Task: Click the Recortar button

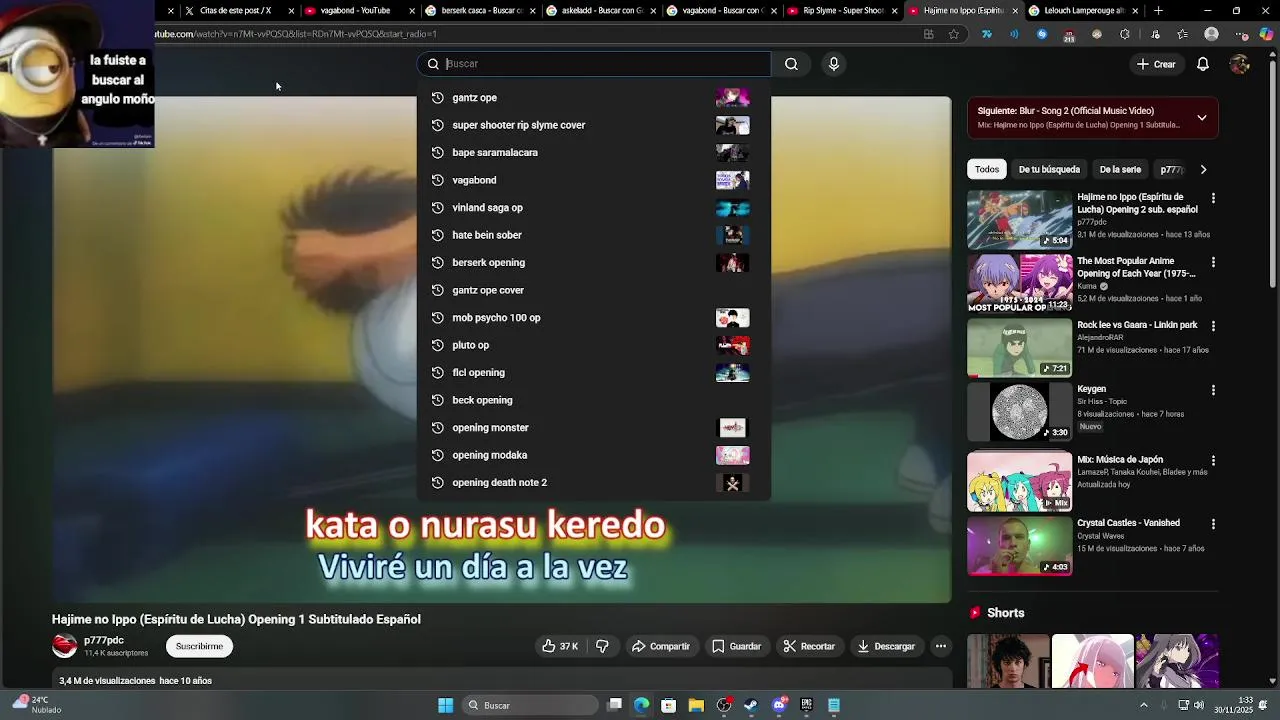Action: (808, 646)
